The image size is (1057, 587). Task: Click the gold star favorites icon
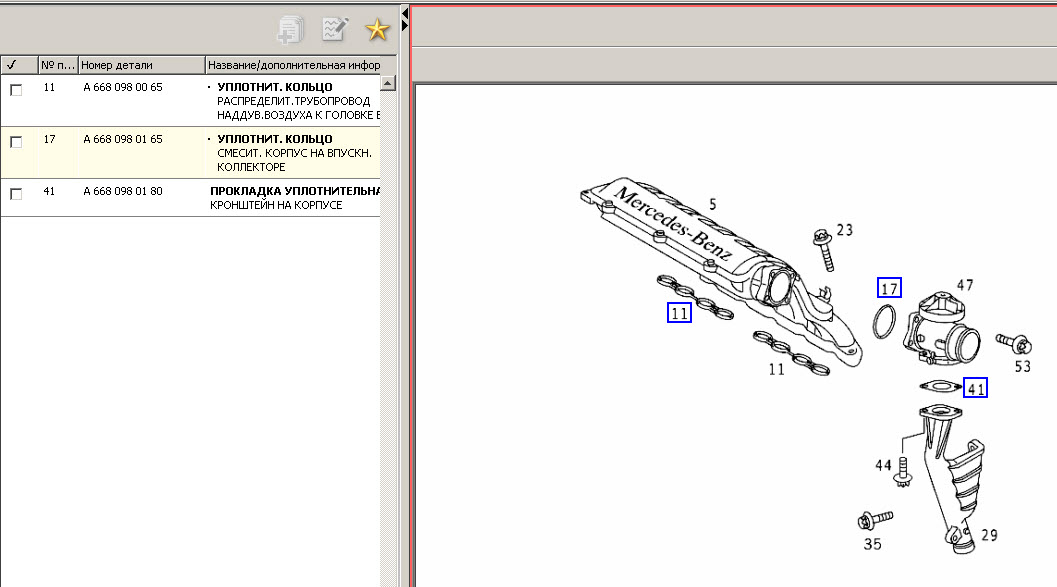[x=376, y=30]
